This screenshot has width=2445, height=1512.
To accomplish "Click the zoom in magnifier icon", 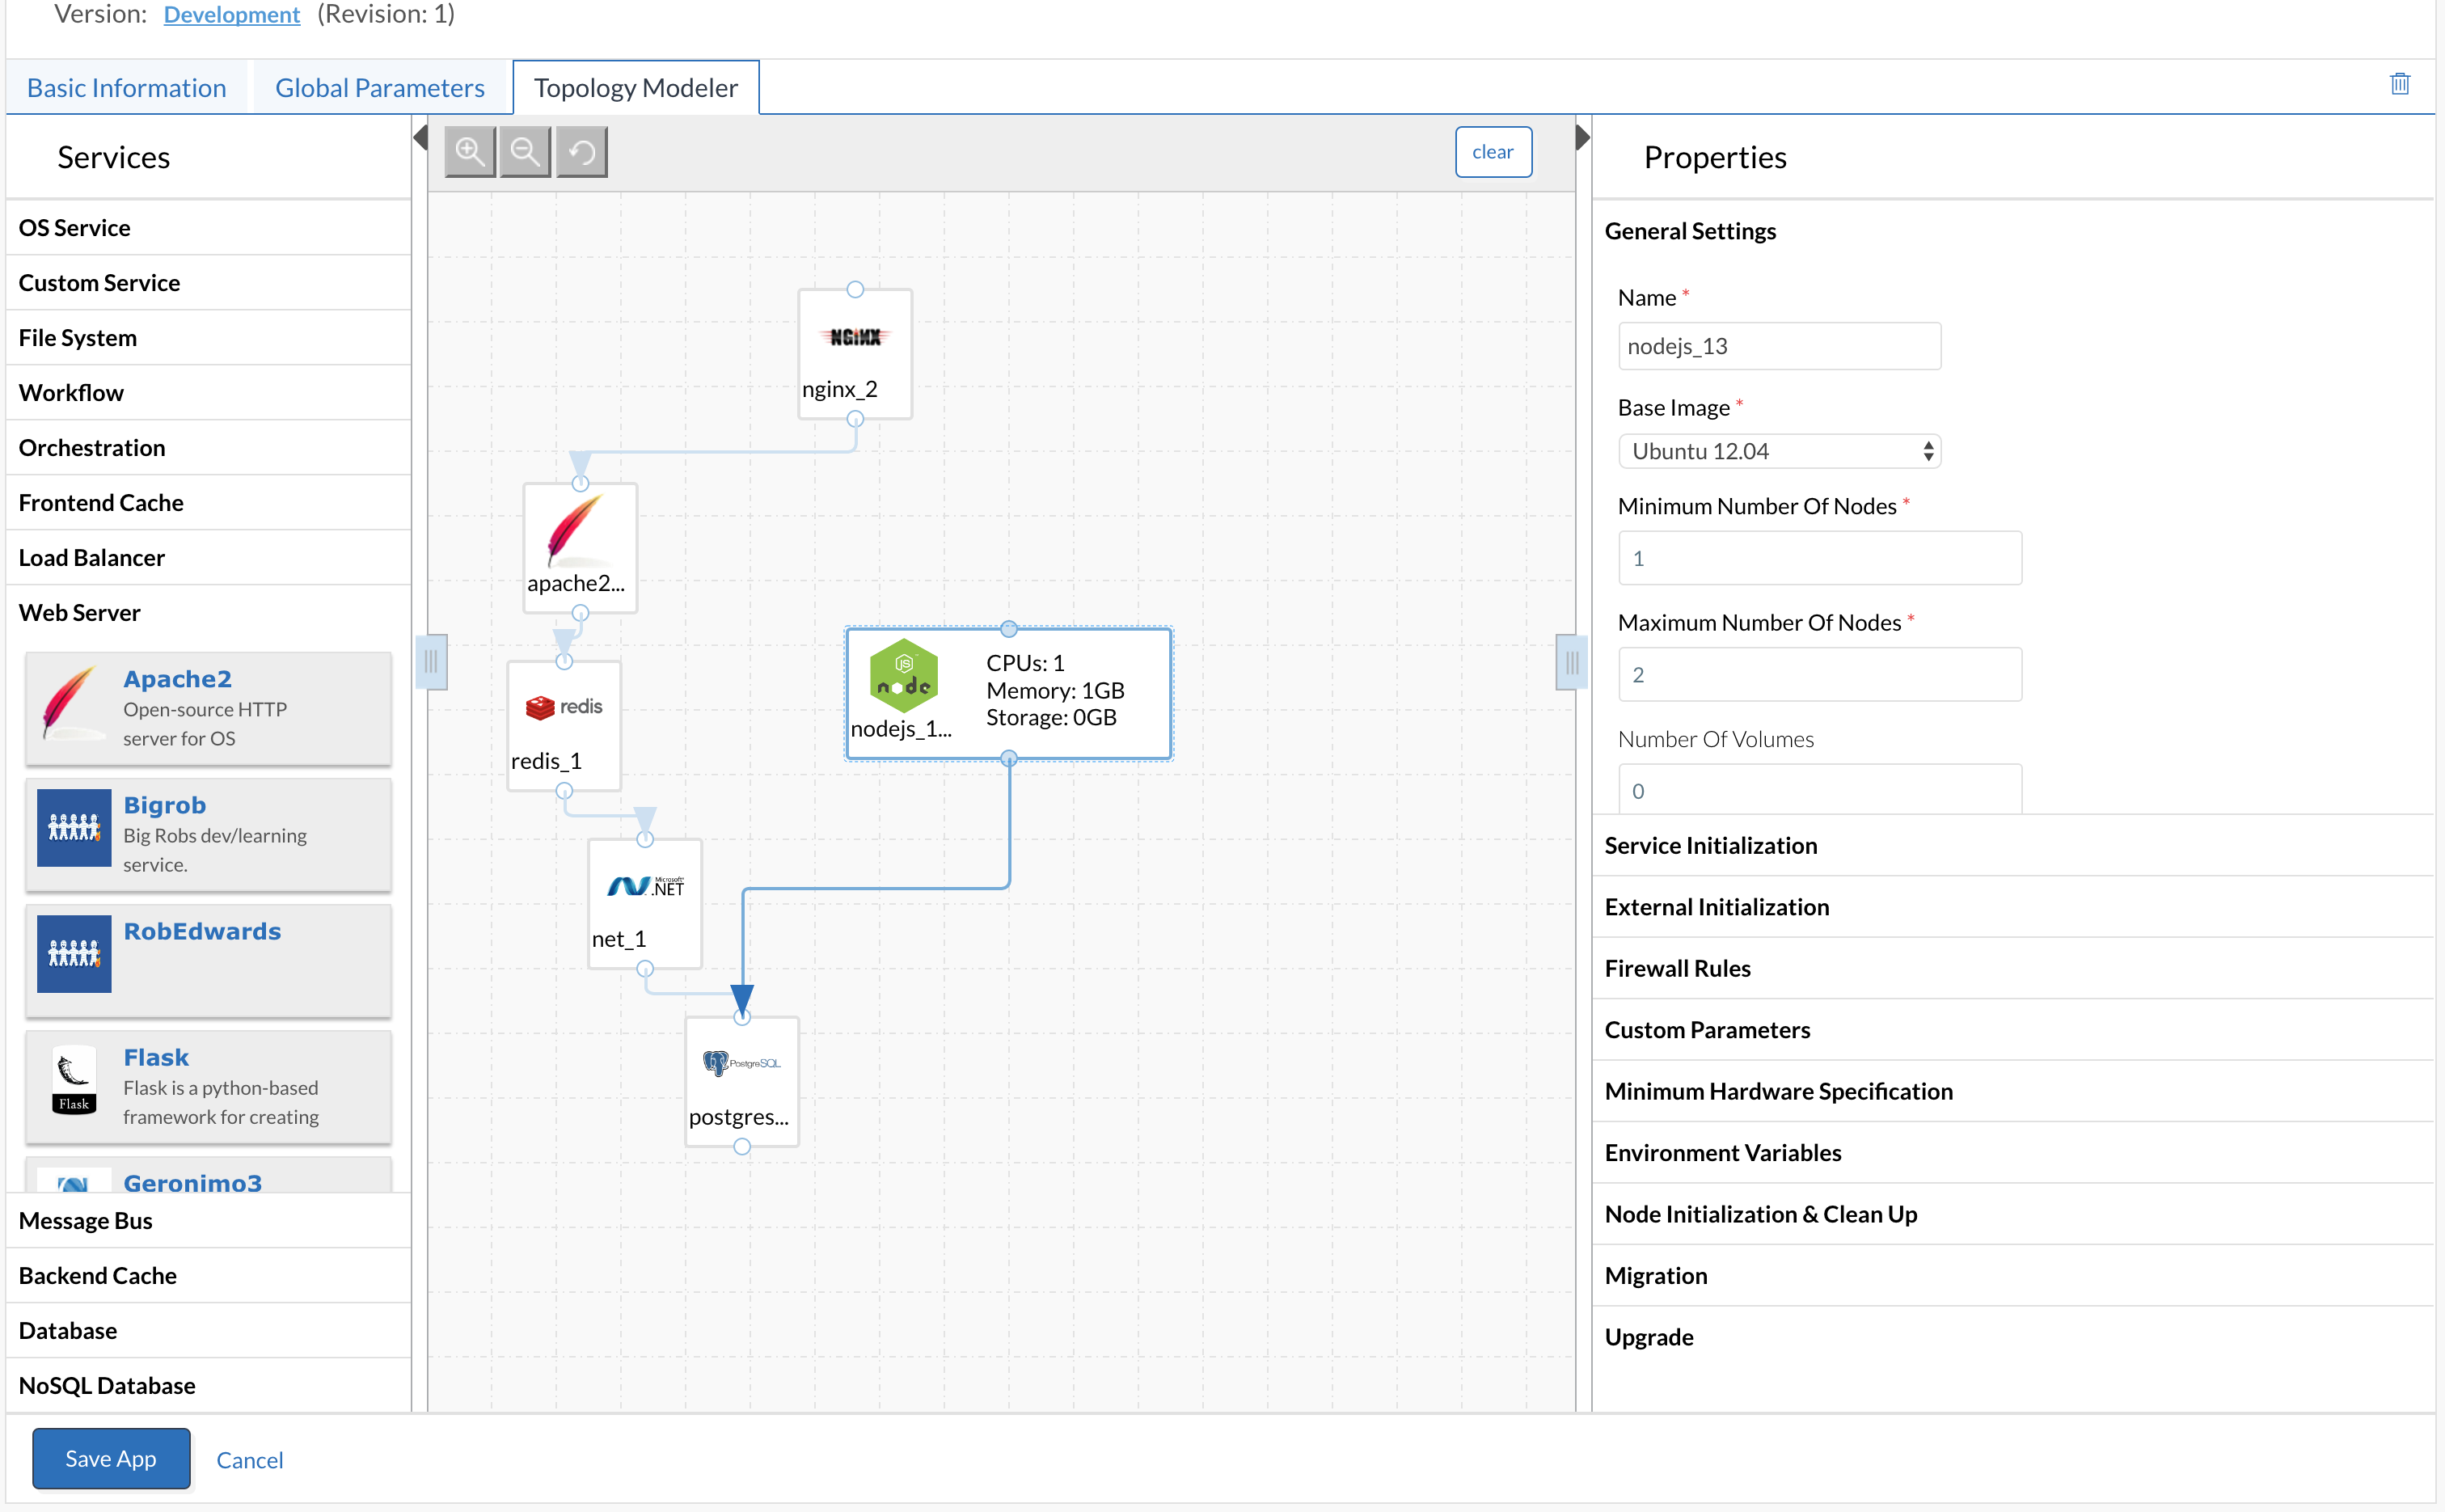I will (x=469, y=152).
